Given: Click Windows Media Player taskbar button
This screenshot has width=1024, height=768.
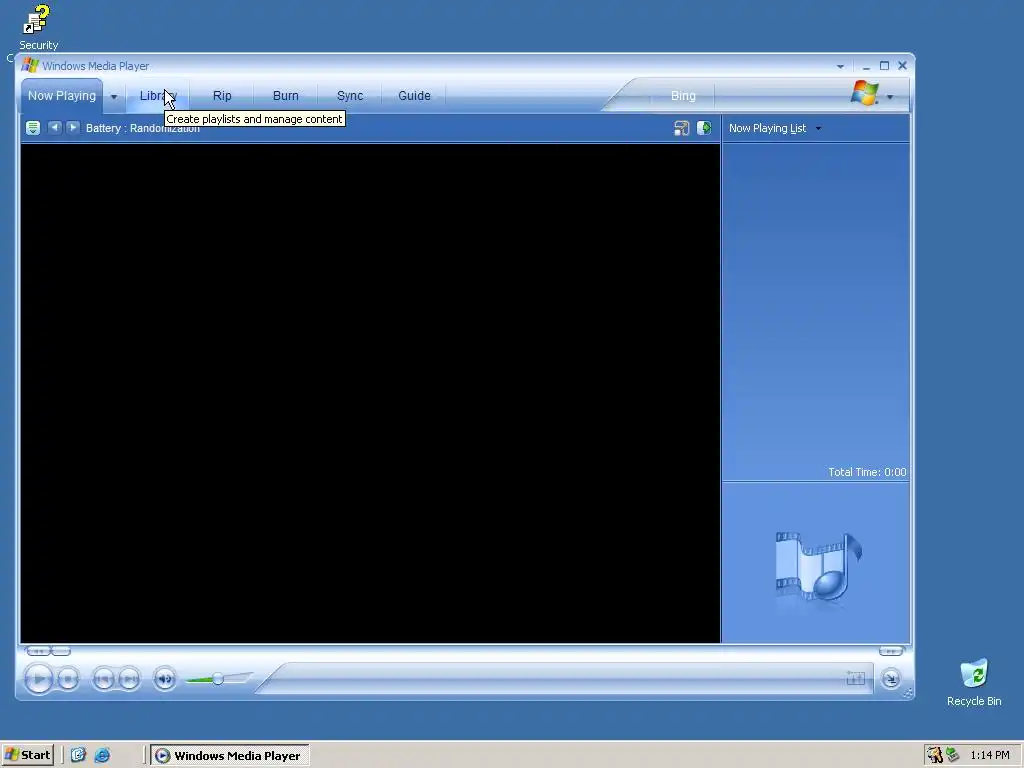Looking at the screenshot, I should click(x=229, y=756).
